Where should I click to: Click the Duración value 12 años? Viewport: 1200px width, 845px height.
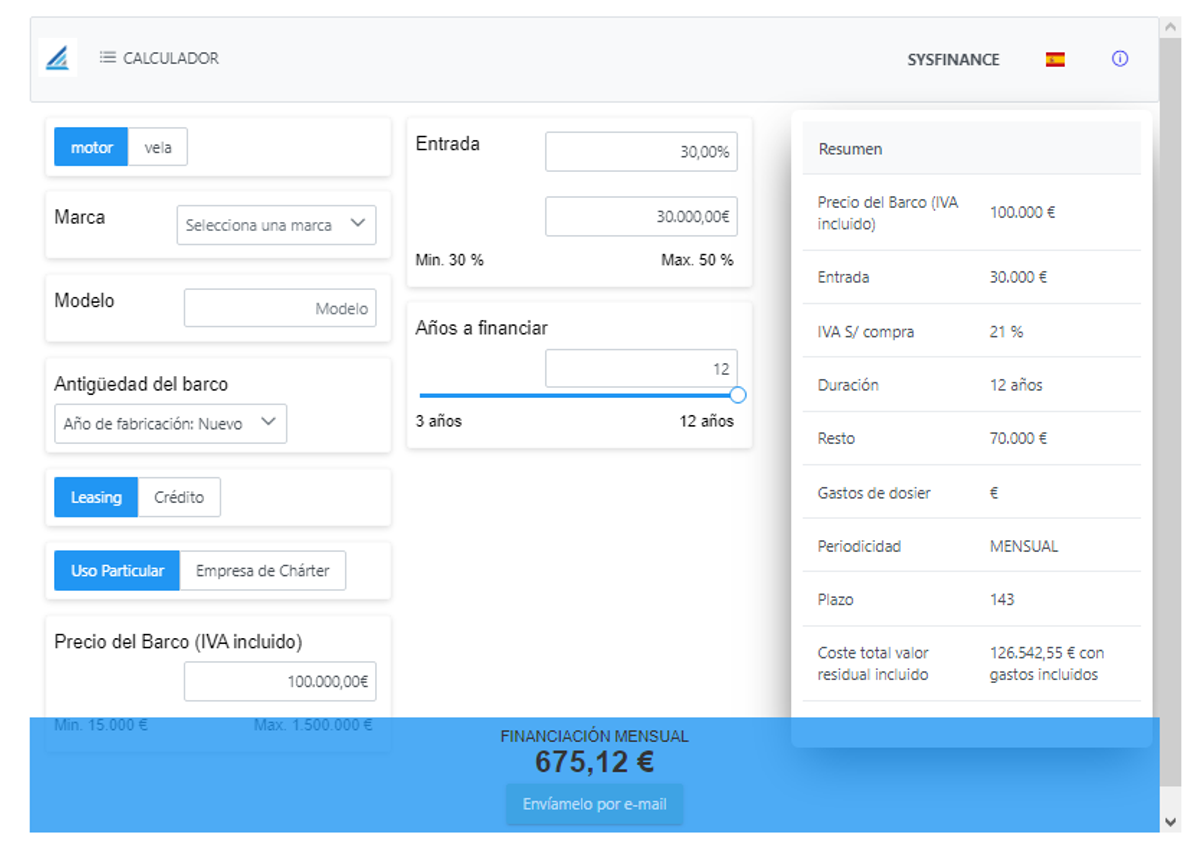click(1016, 385)
